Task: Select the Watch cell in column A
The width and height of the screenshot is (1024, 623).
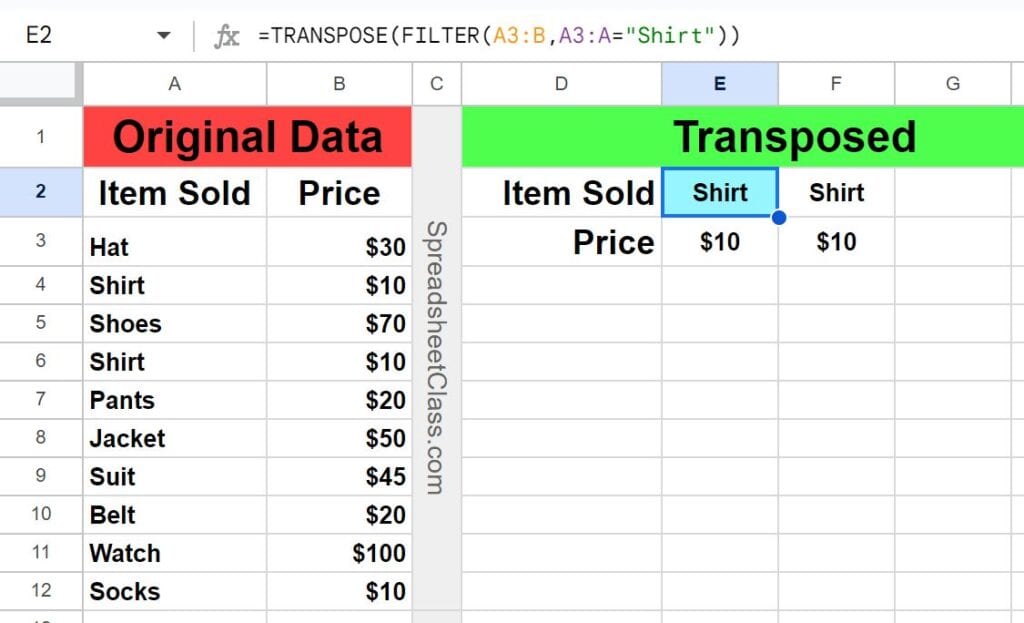Action: [174, 553]
